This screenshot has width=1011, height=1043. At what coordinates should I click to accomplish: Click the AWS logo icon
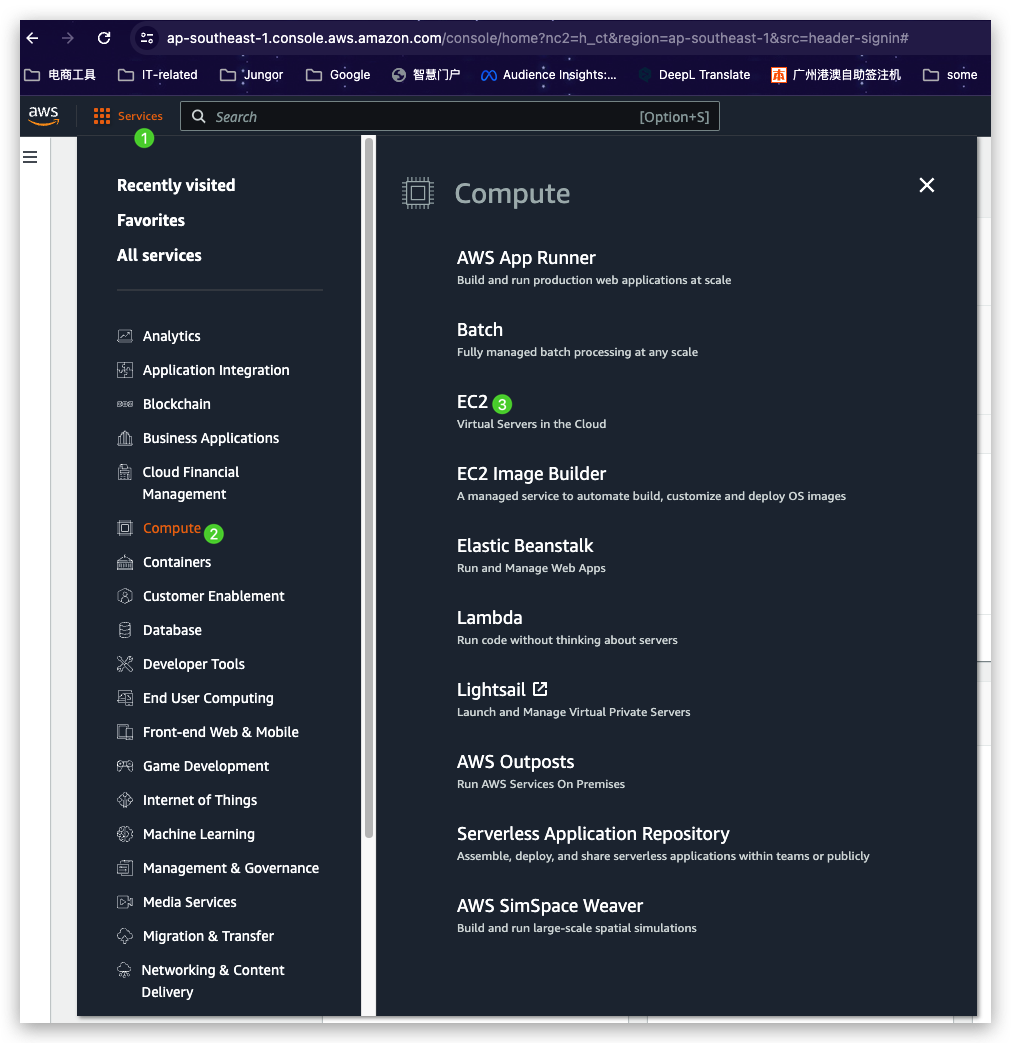click(43, 116)
